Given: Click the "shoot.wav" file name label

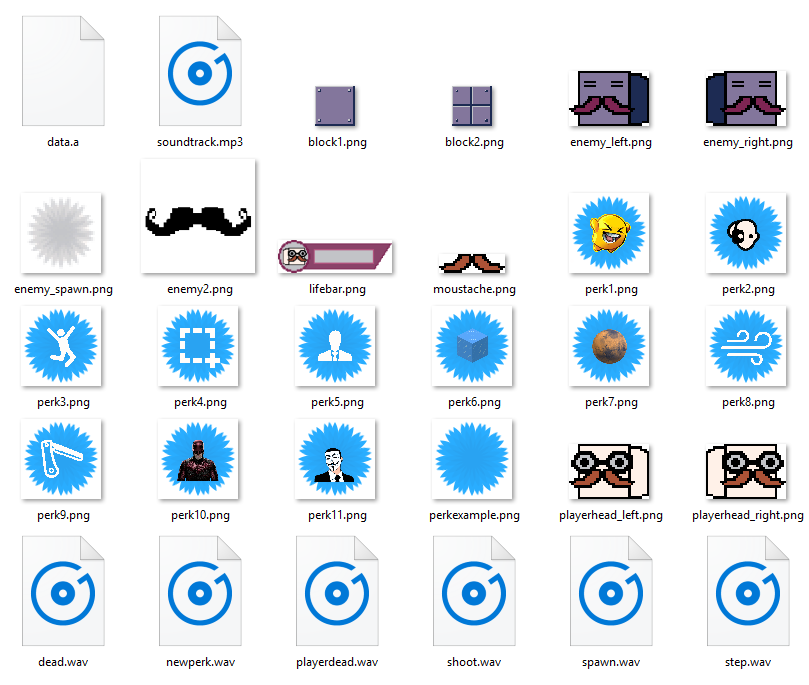Looking at the screenshot, I should tap(474, 662).
